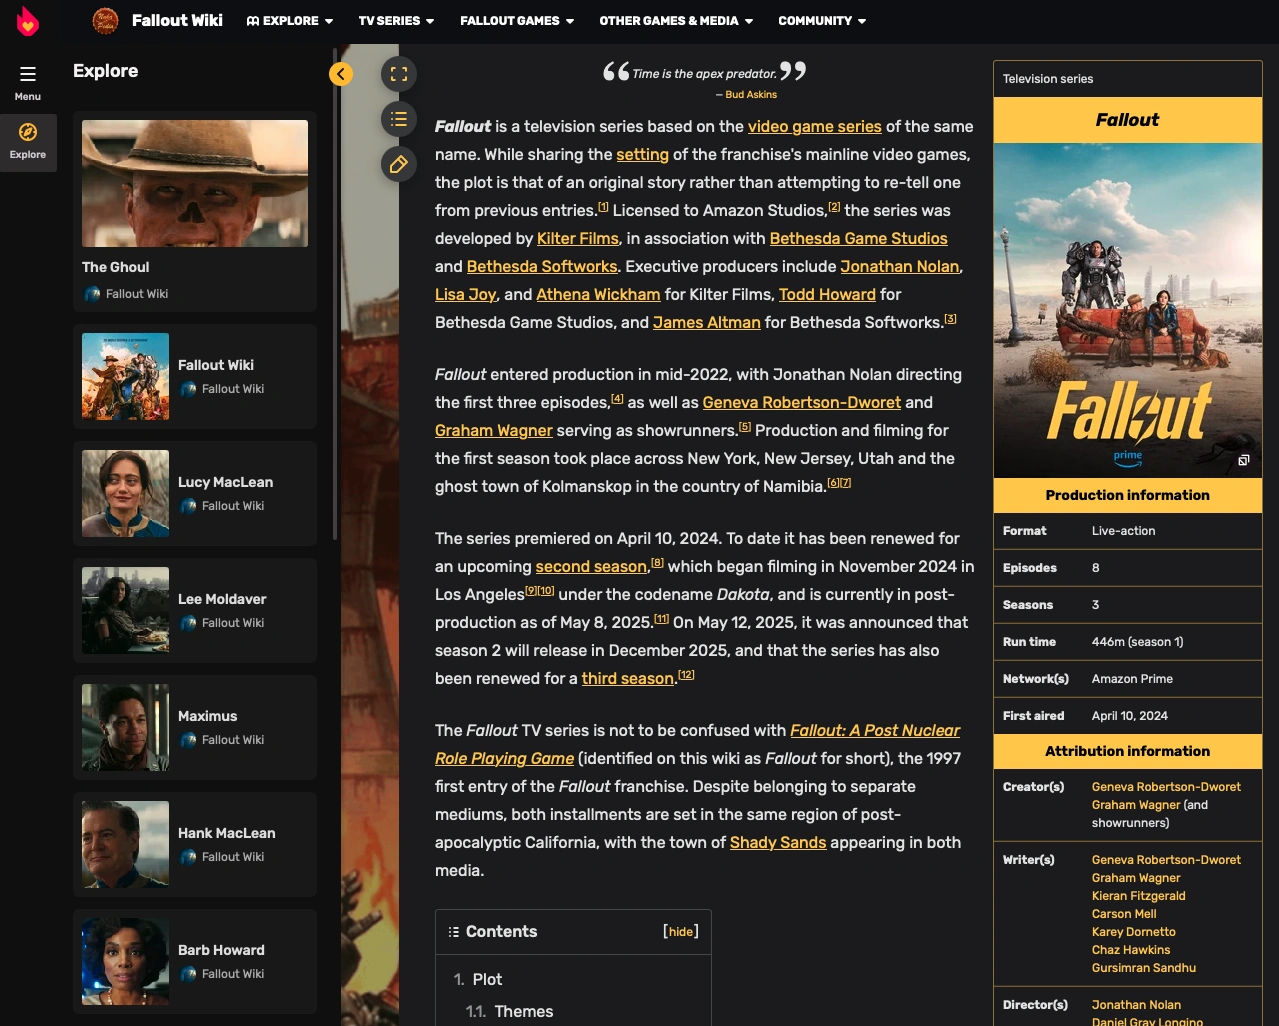Click the pencil edit page icon
Screen dimensions: 1279x1026
[399, 164]
